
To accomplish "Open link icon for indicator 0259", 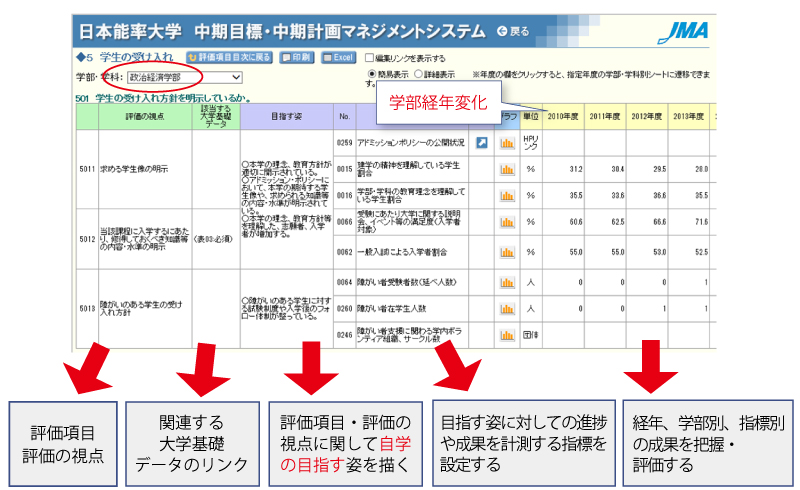I will coord(481,142).
